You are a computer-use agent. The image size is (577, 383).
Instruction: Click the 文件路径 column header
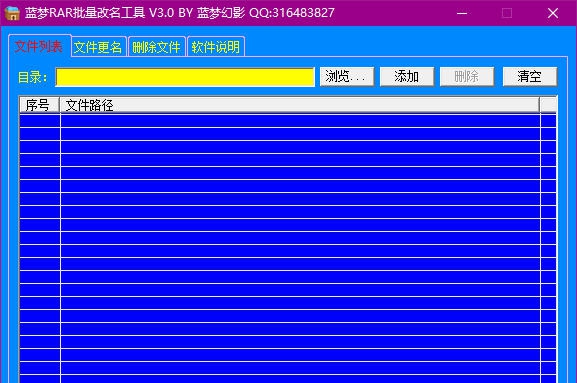click(300, 105)
